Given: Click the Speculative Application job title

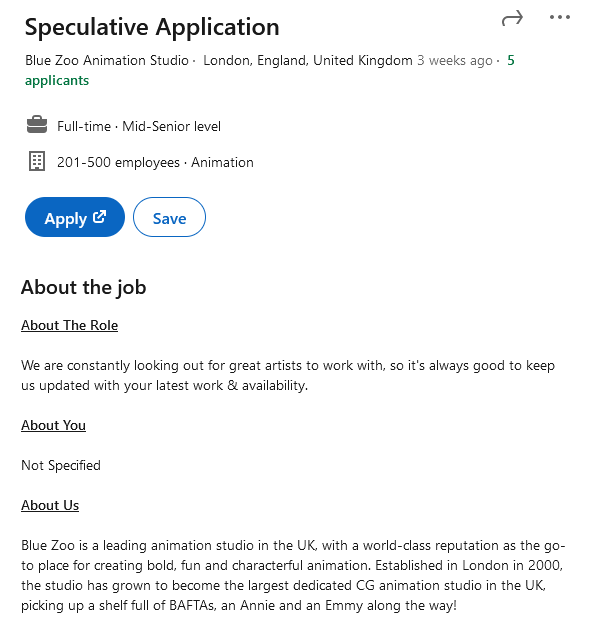Looking at the screenshot, I should 152,27.
